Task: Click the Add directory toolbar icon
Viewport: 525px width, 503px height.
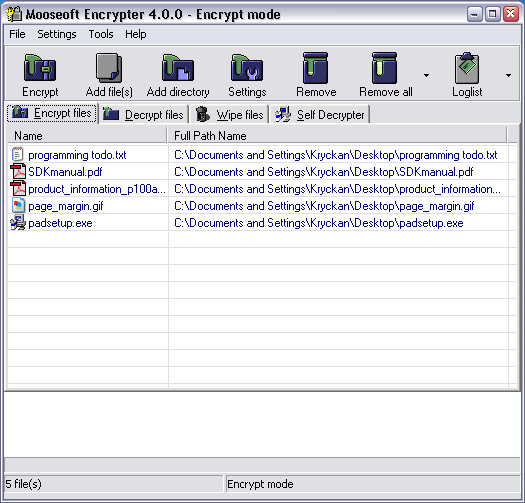Action: (178, 68)
